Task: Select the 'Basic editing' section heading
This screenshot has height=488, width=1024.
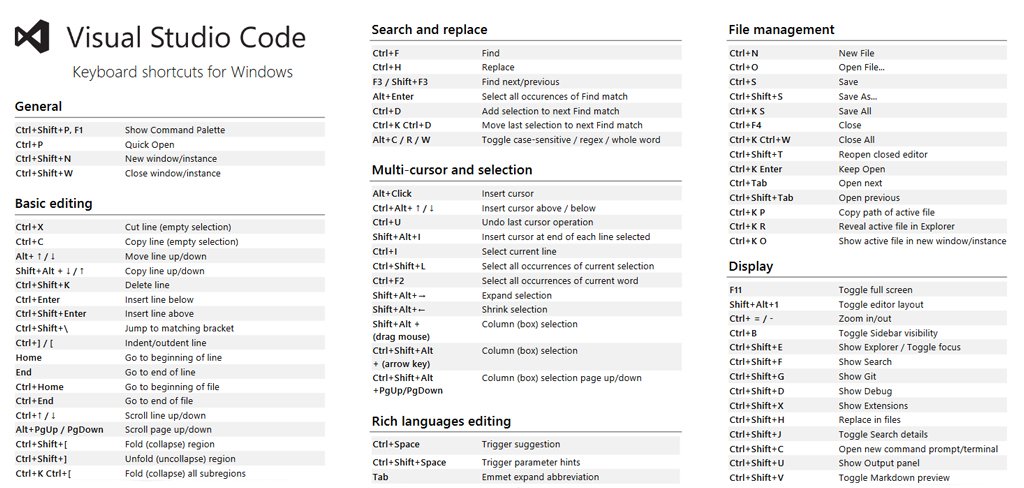Action: click(54, 203)
